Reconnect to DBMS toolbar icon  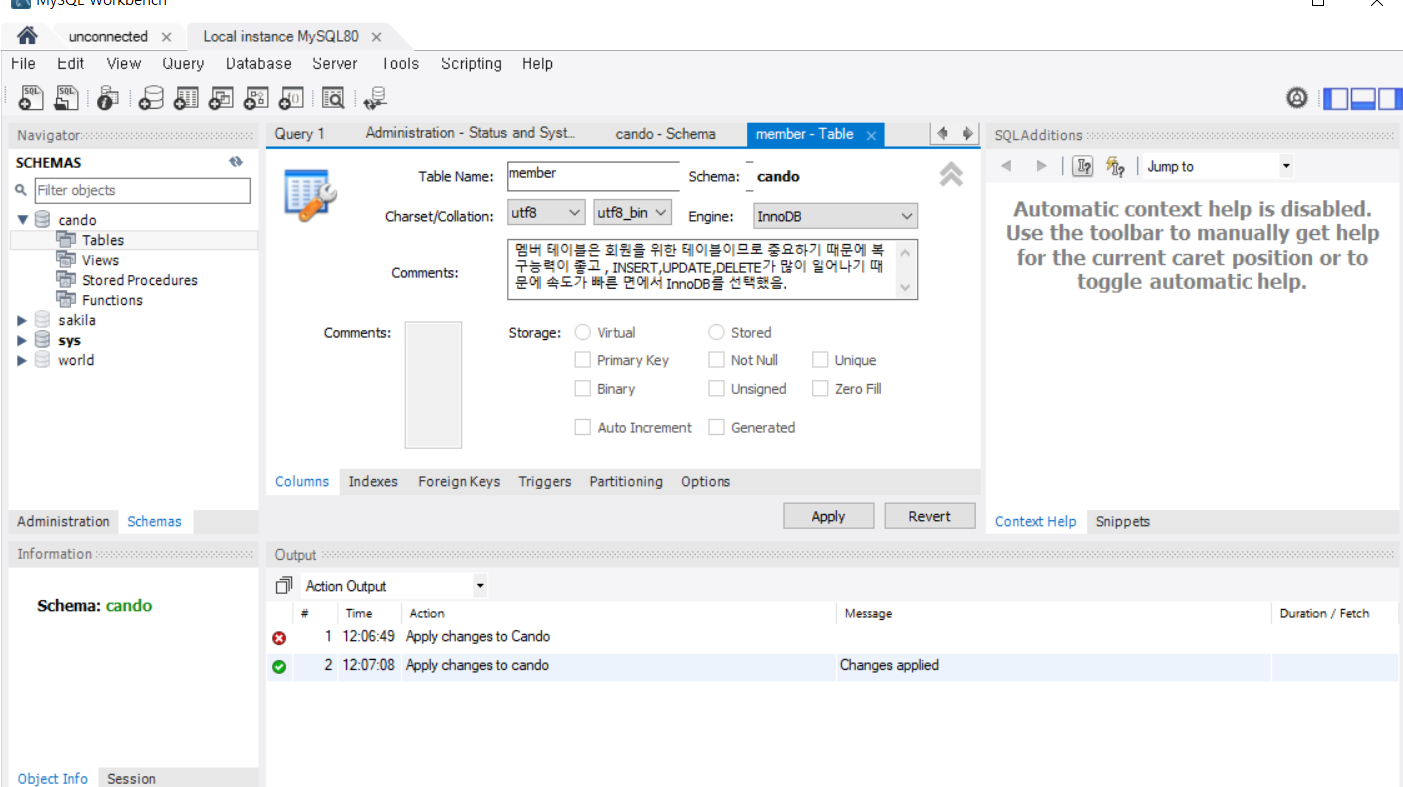pyautogui.click(x=375, y=98)
